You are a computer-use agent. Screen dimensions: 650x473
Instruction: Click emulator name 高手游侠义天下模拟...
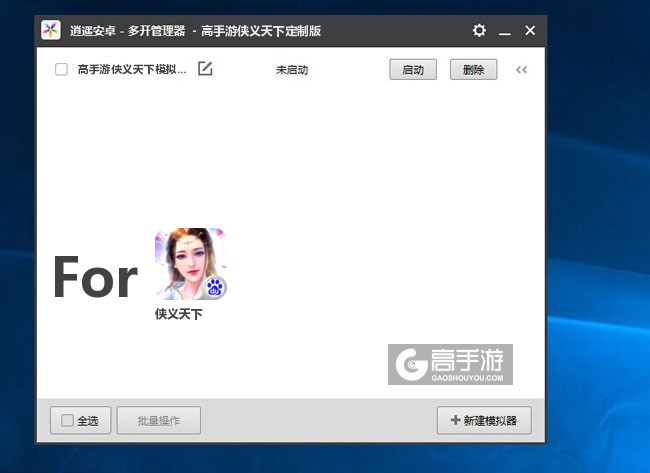pyautogui.click(x=132, y=69)
